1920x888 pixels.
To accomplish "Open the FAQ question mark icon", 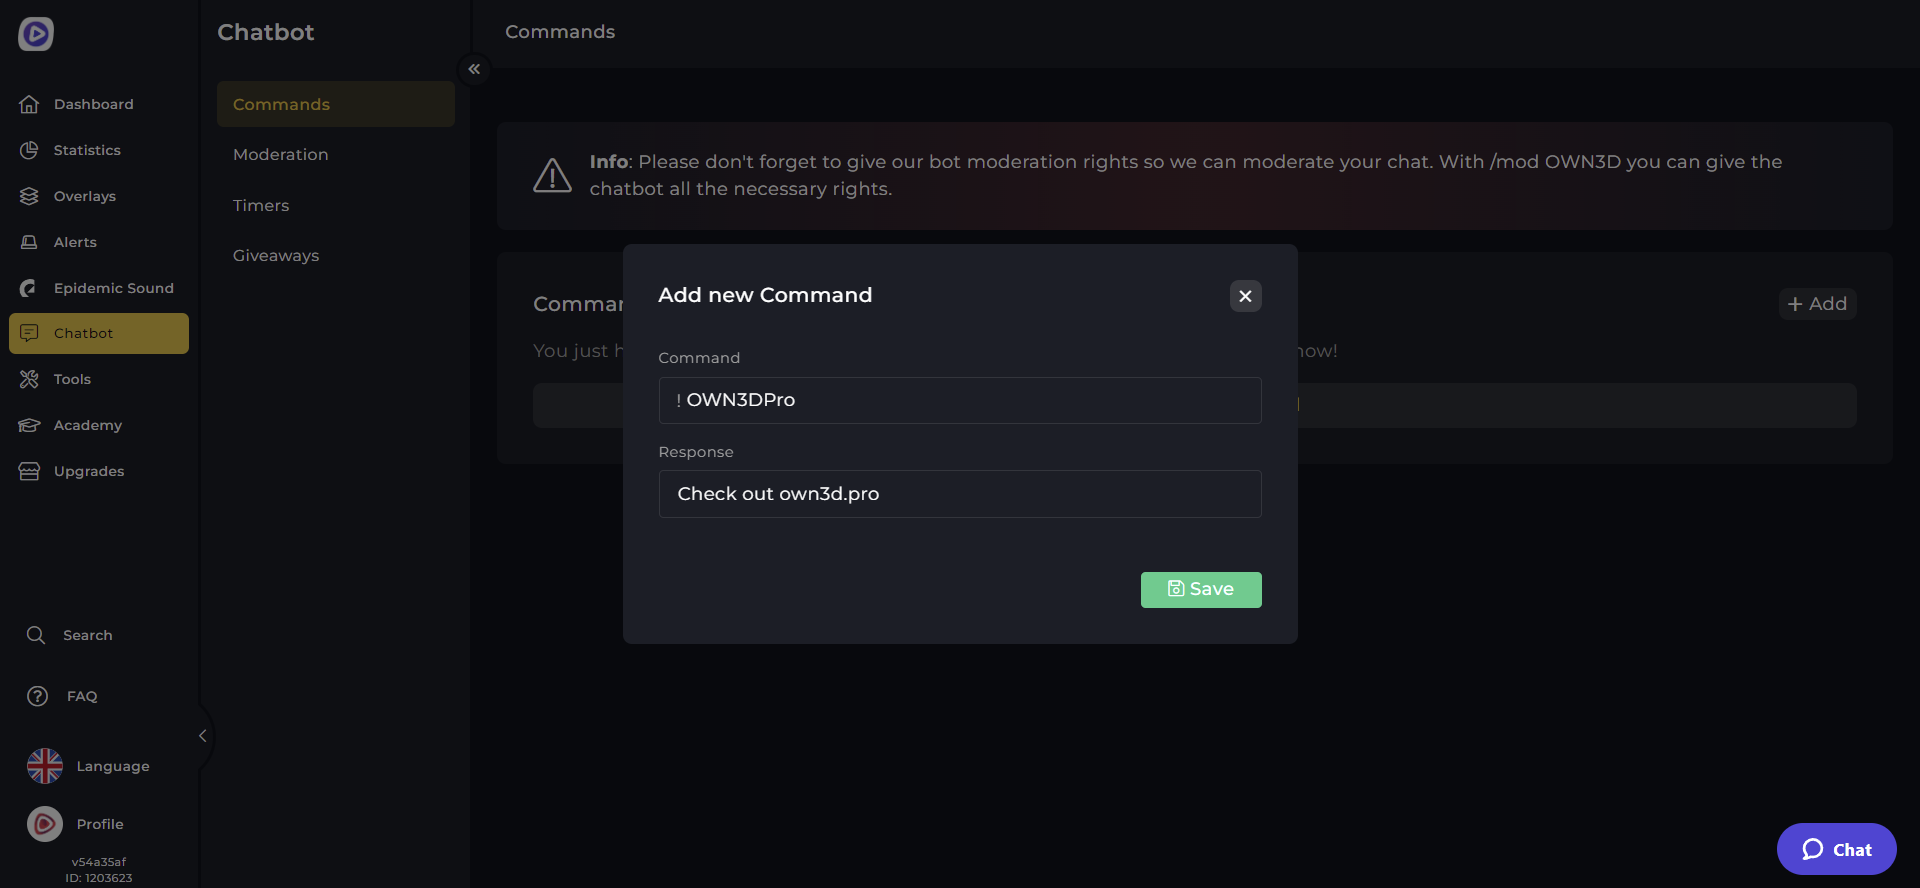I will (x=37, y=696).
